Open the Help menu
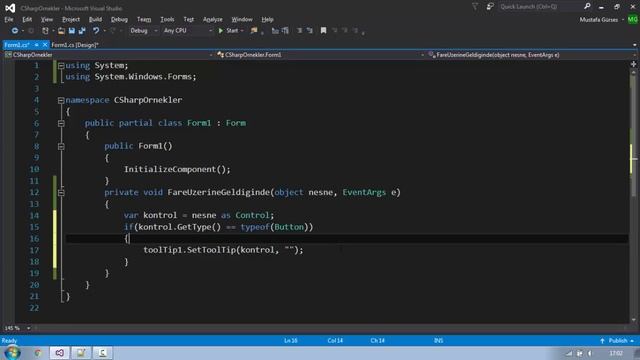The height and width of the screenshot is (360, 640). 267,19
